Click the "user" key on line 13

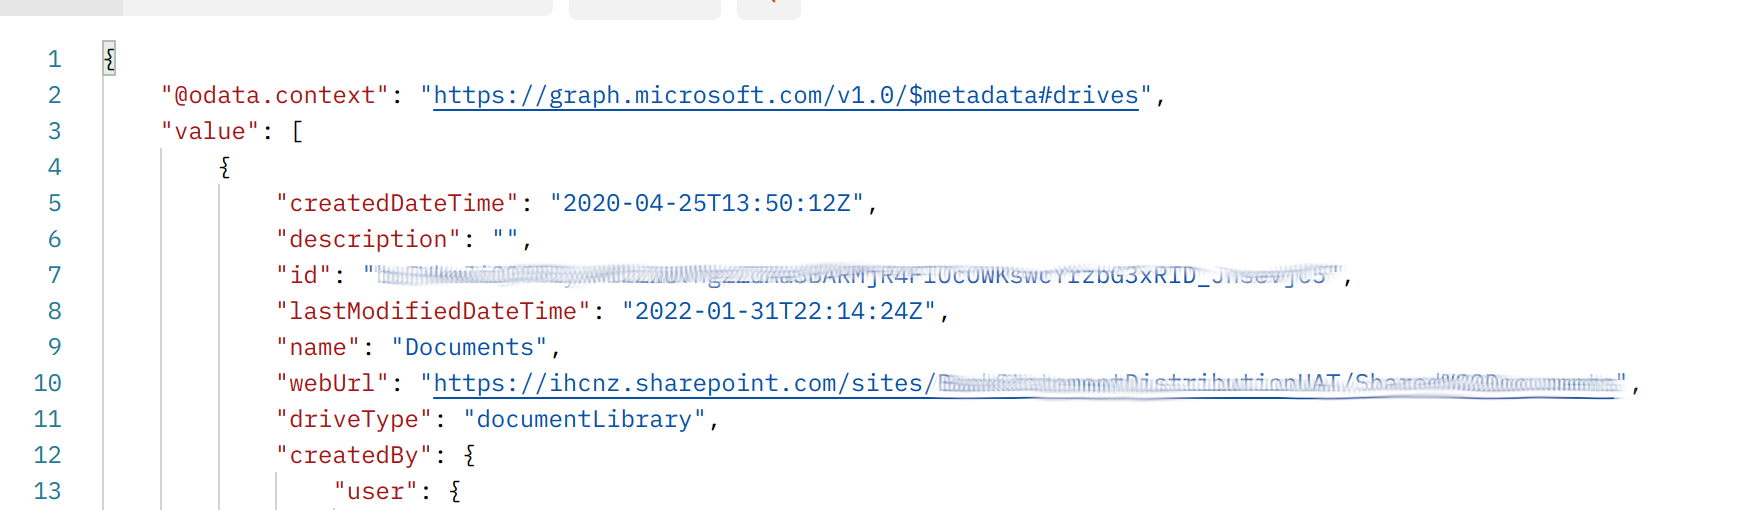(x=375, y=491)
